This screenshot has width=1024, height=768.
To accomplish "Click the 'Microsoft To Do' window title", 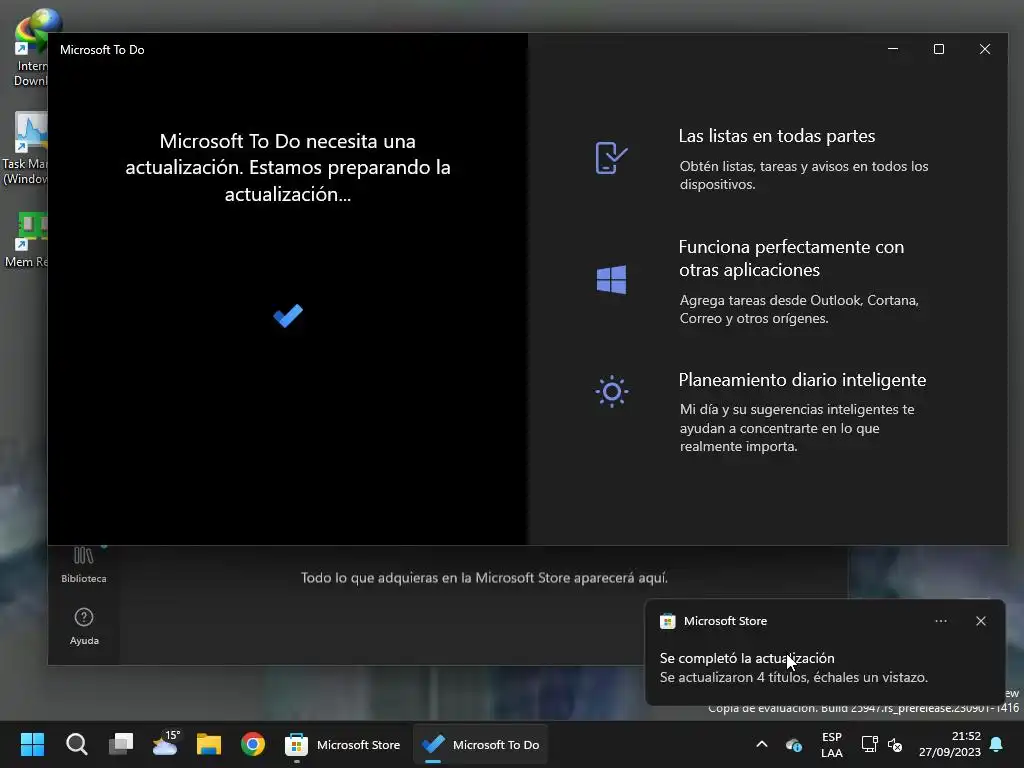I will [102, 50].
